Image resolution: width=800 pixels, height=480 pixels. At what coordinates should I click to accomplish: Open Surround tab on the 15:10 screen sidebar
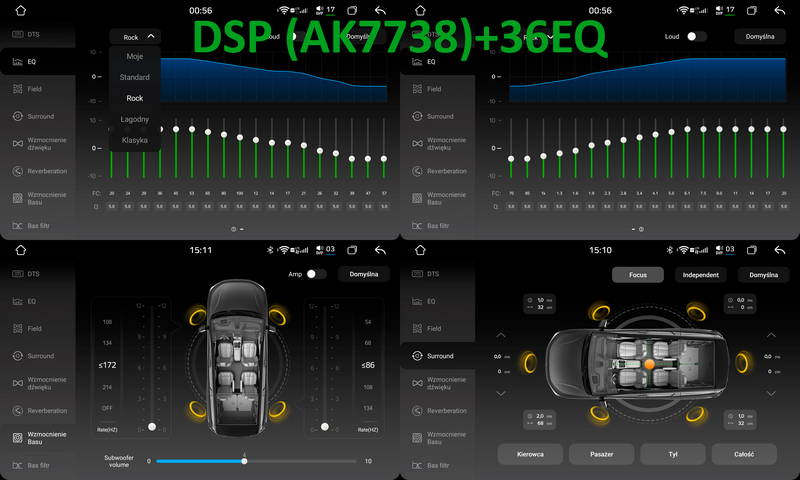point(438,356)
